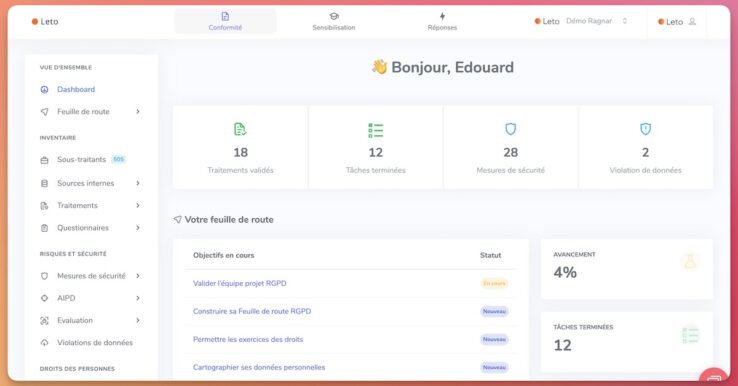
Task: Click the Evaluation scan icon
Action: [x=44, y=321]
